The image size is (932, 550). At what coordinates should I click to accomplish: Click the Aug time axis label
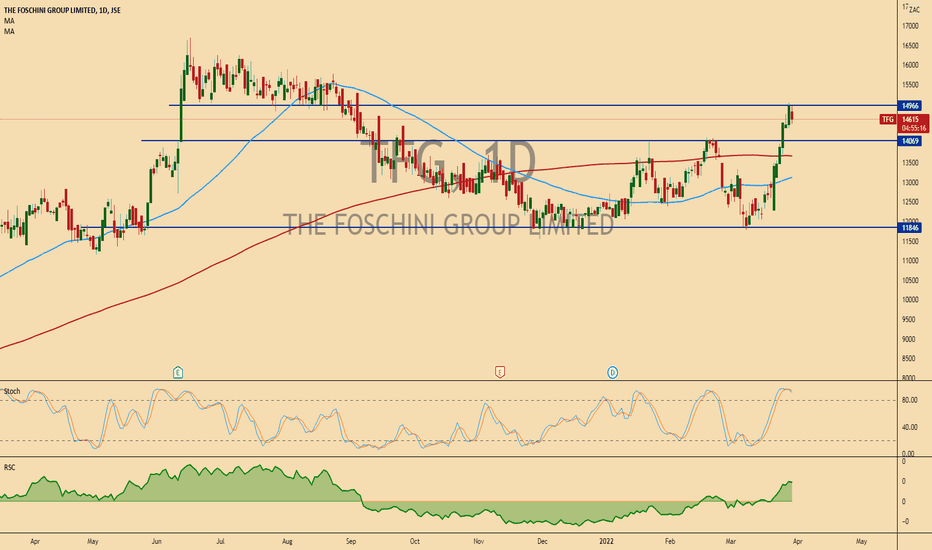(x=287, y=542)
